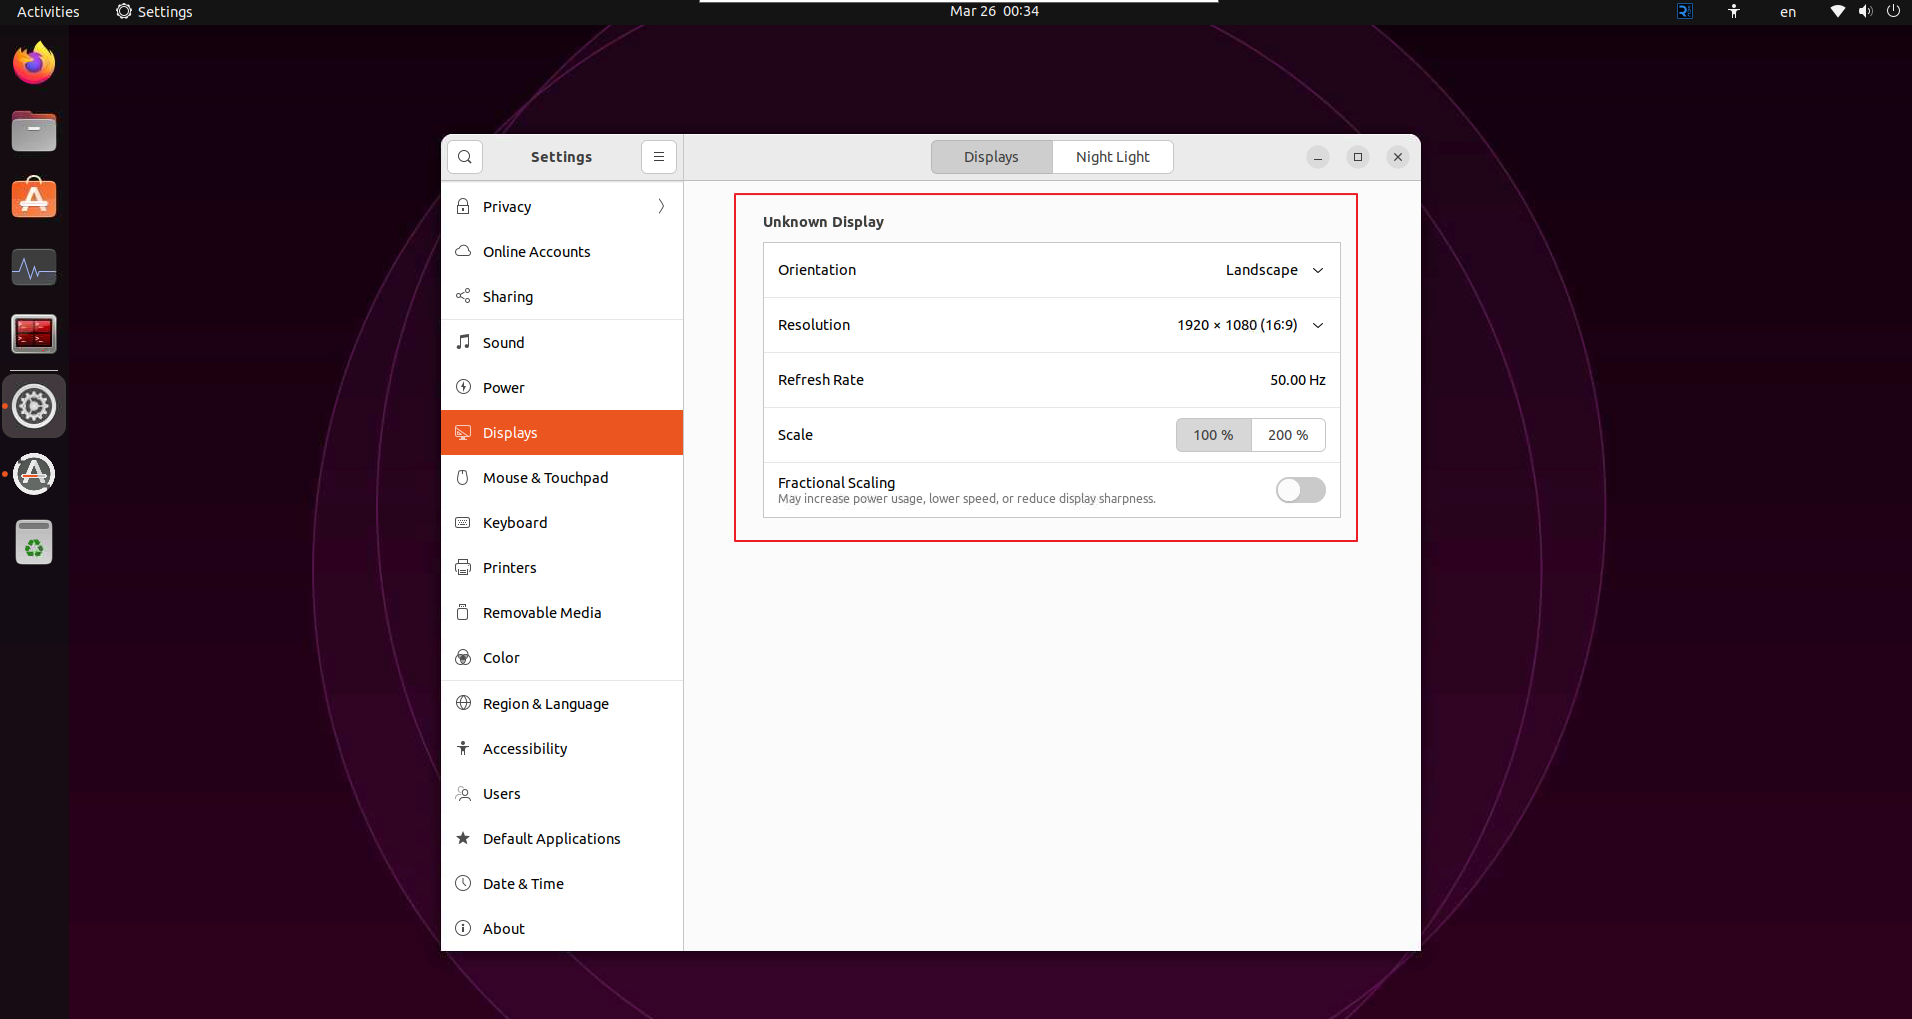Click the Sharing icon in sidebar
This screenshot has width=1912, height=1019.
463,296
